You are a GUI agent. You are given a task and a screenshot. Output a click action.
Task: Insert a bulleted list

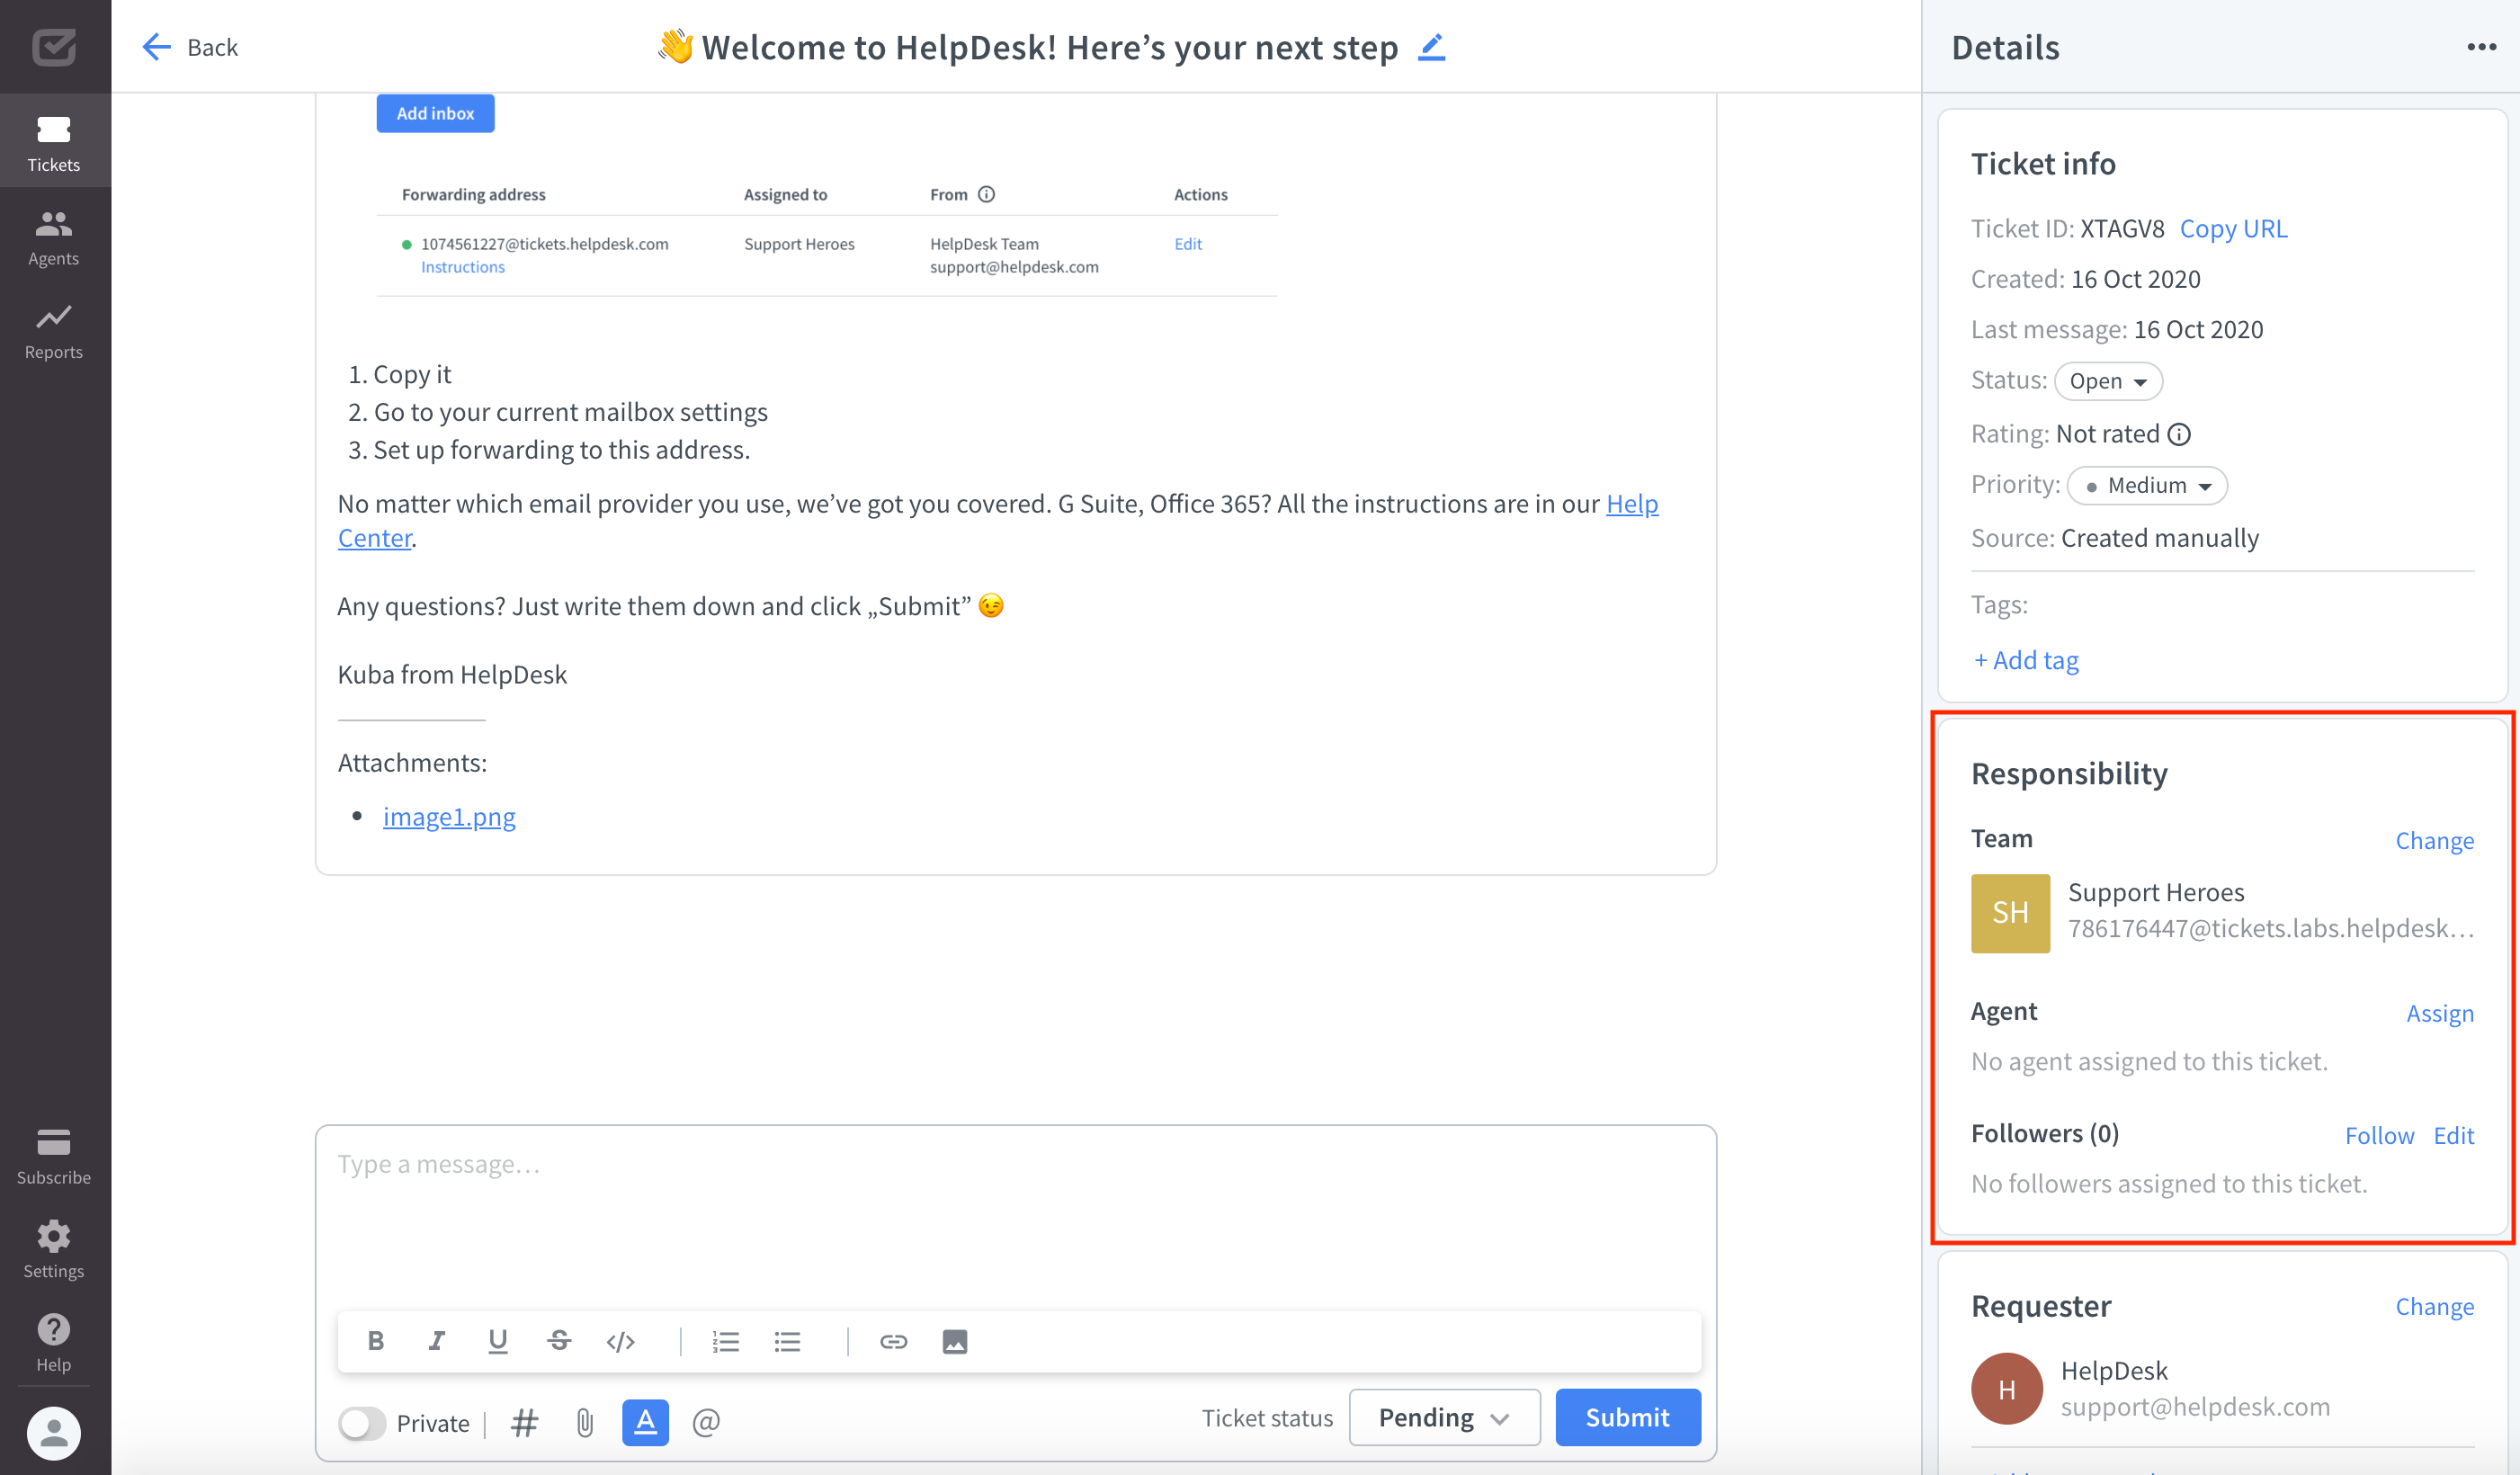point(787,1342)
